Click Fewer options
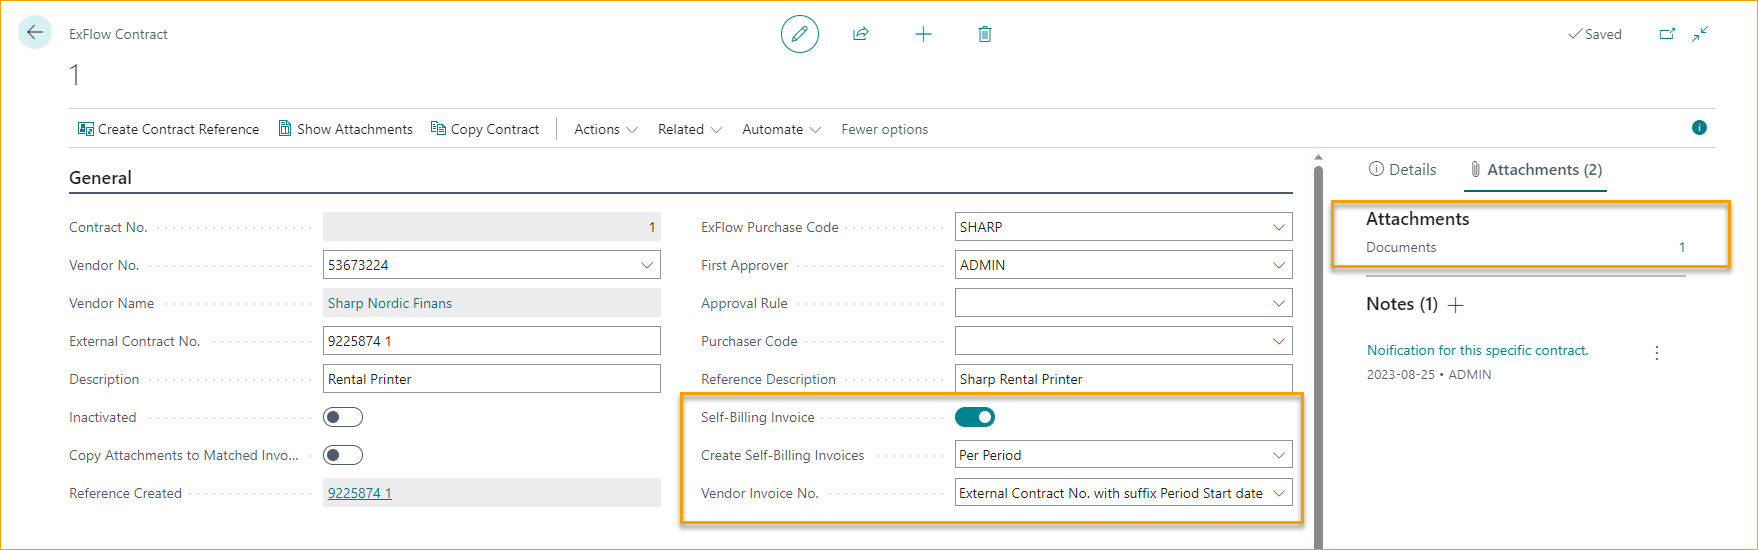This screenshot has width=1758, height=550. pos(885,129)
